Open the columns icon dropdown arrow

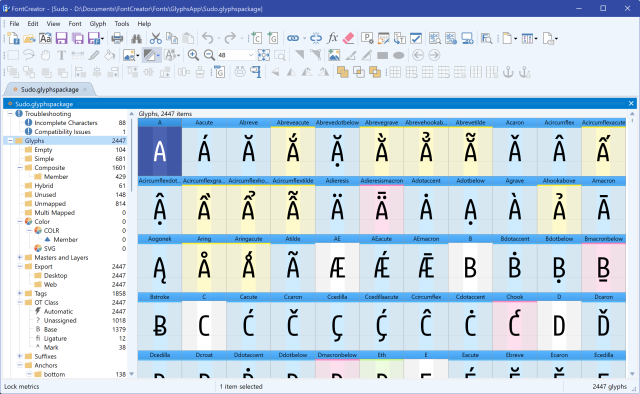click(536, 39)
